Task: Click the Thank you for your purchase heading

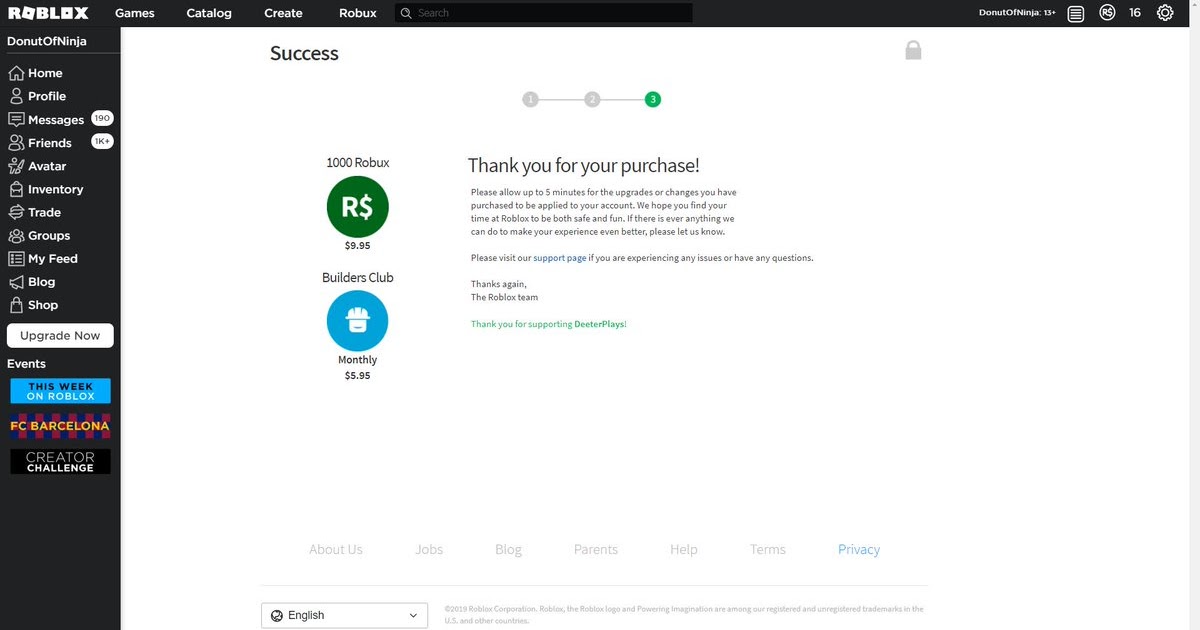Action: coord(583,166)
